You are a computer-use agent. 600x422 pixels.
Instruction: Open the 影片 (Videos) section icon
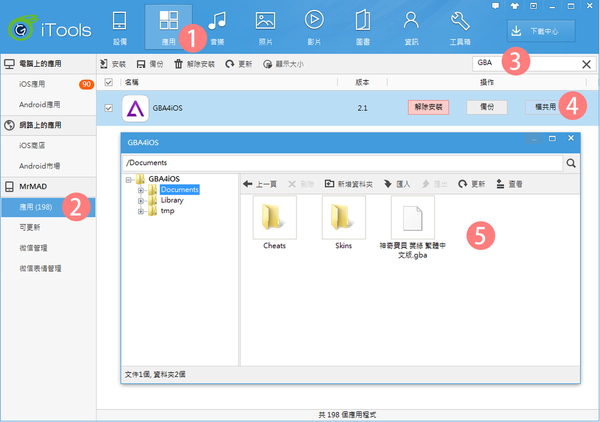tap(313, 24)
